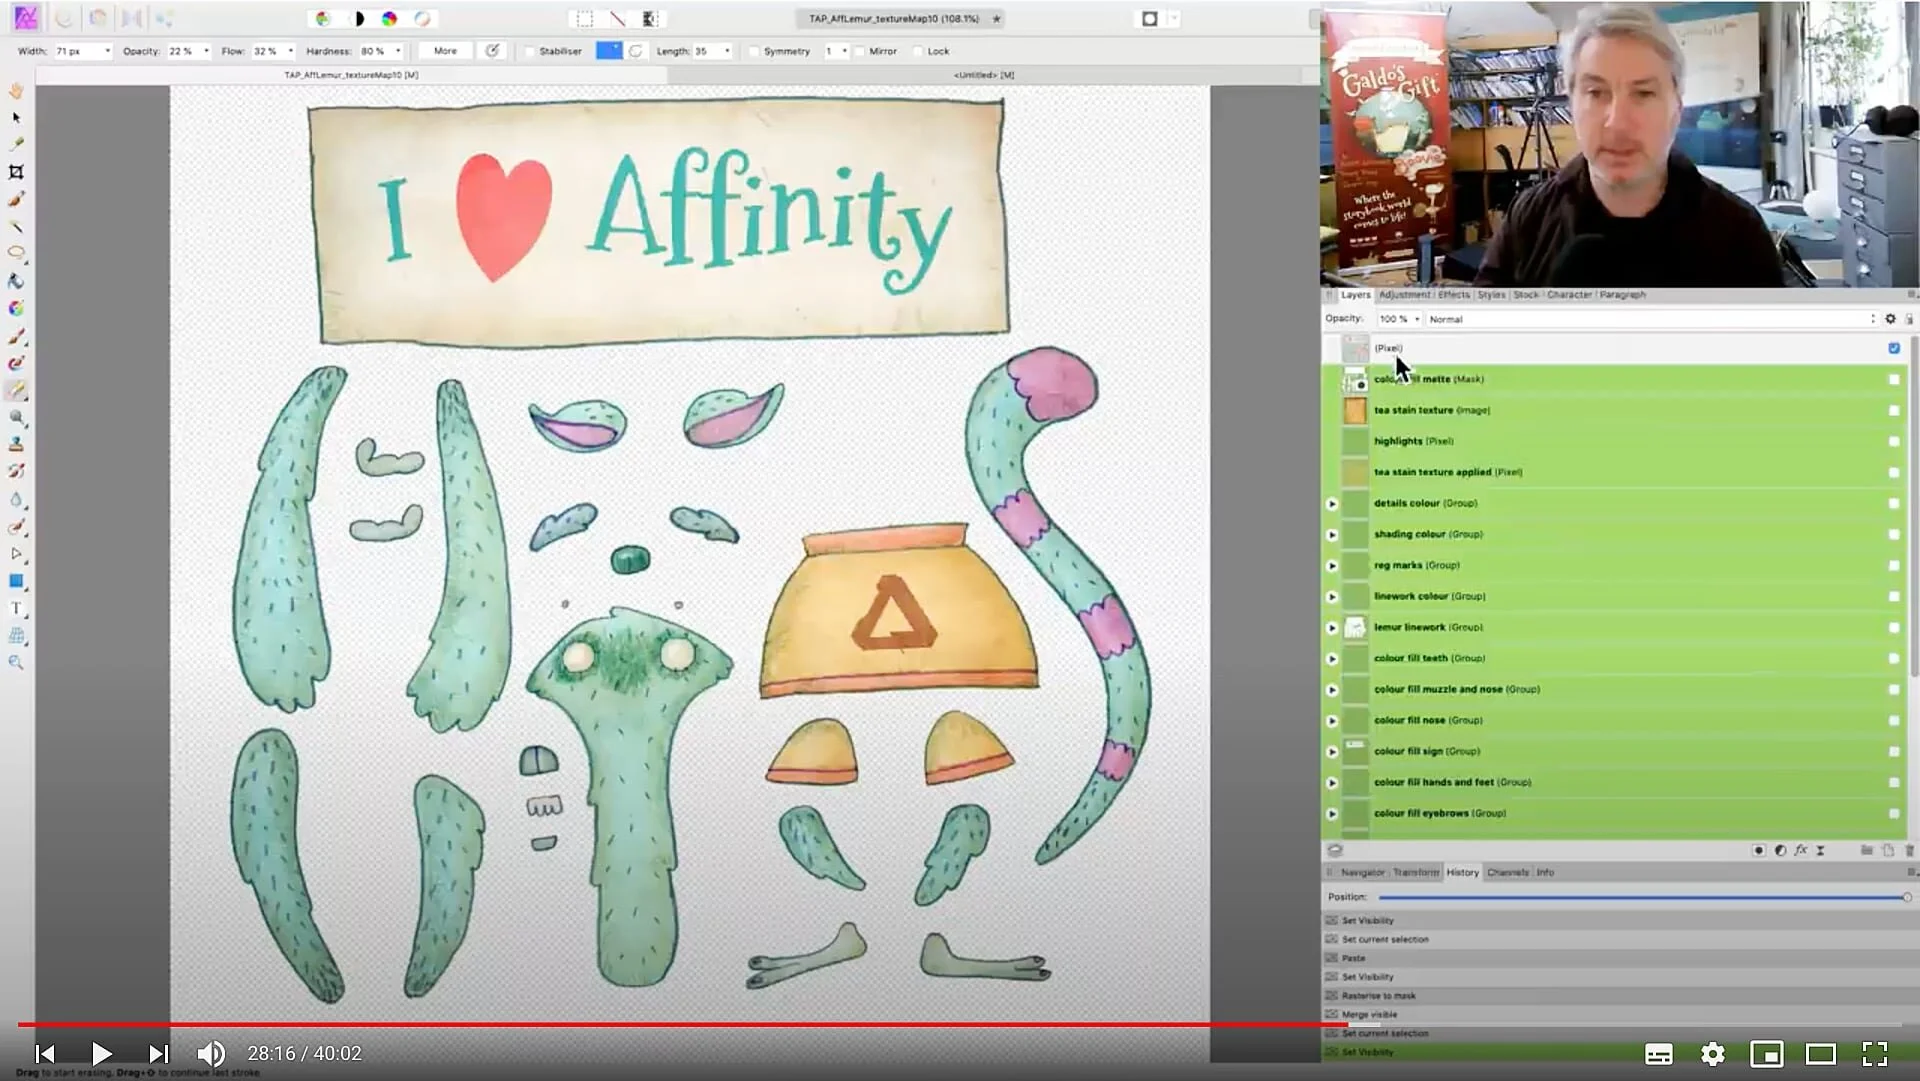Open the Channels panel tab

(x=1507, y=872)
